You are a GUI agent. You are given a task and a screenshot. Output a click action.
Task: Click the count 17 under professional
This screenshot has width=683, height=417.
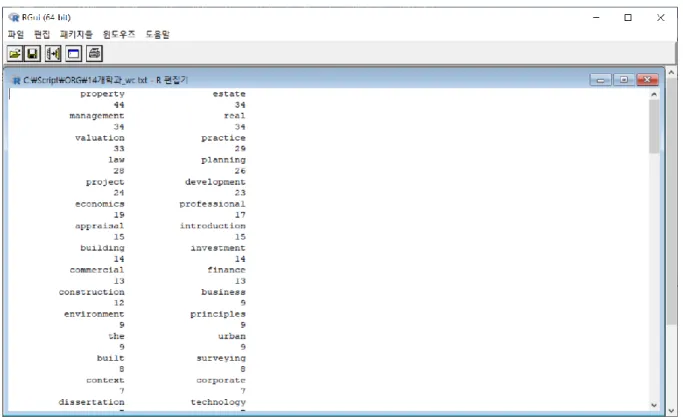[x=240, y=215]
